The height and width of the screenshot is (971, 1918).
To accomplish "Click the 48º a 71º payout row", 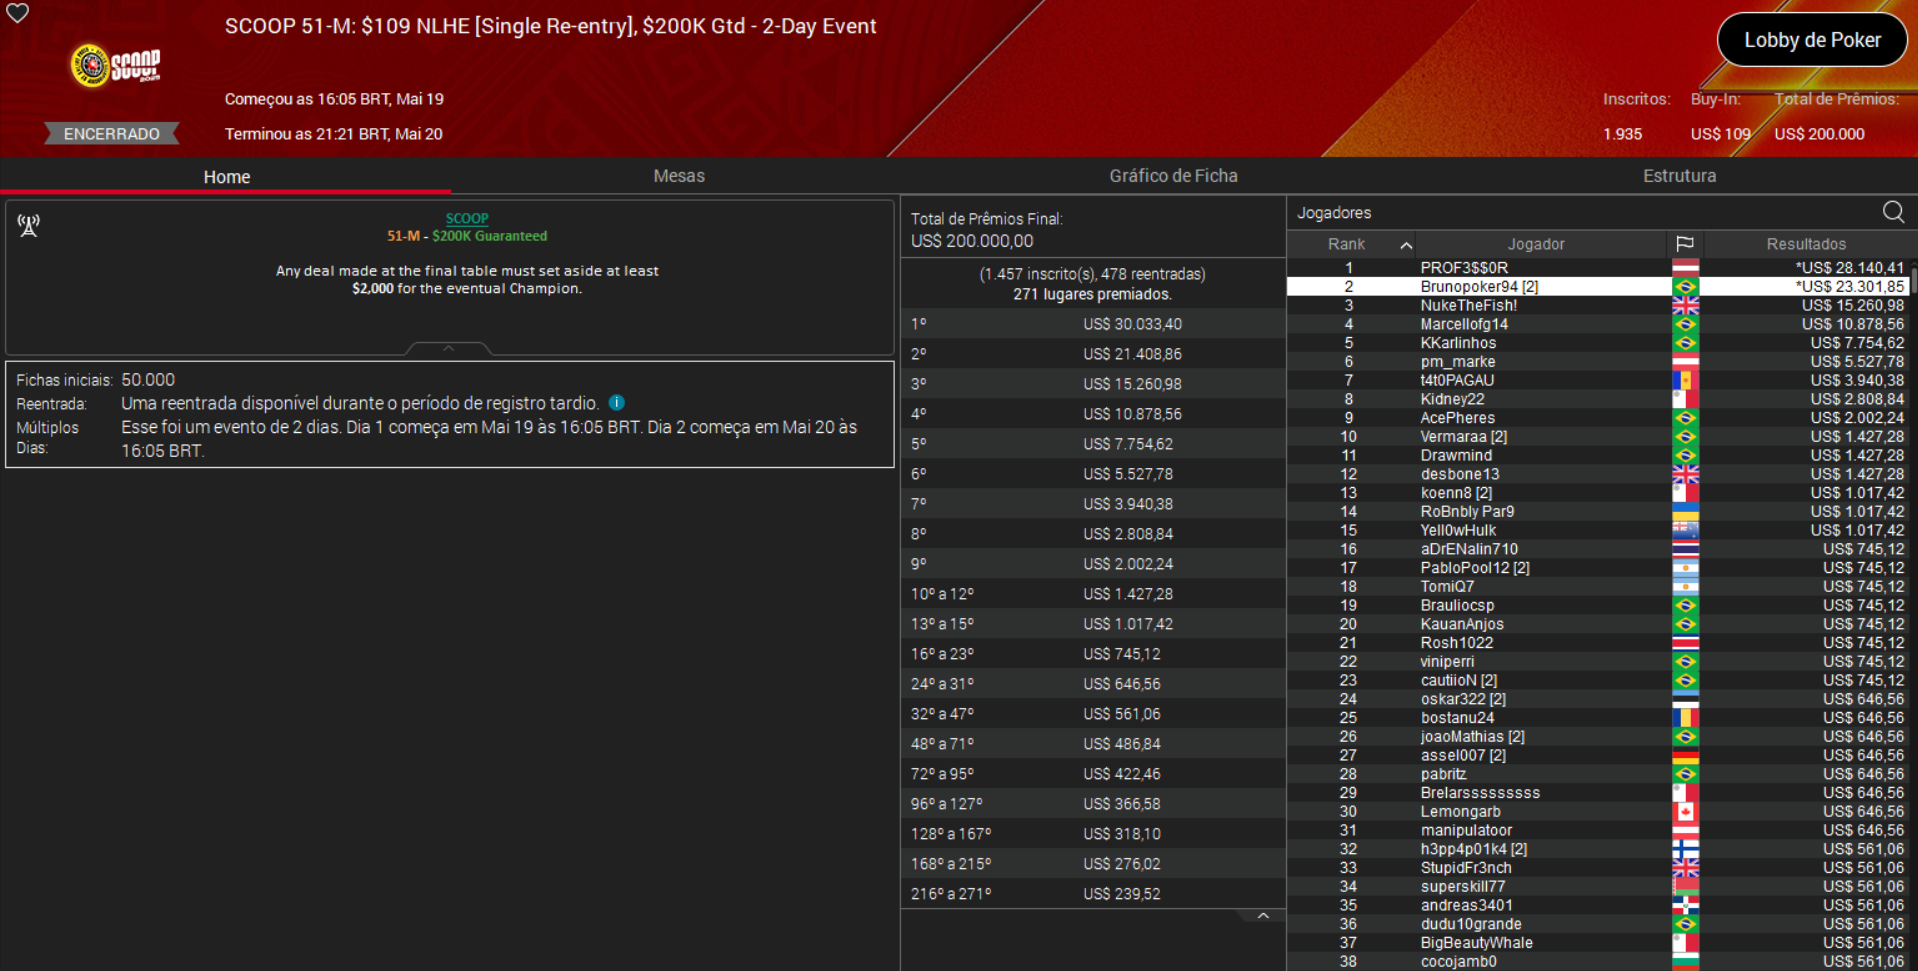I will 1093,744.
